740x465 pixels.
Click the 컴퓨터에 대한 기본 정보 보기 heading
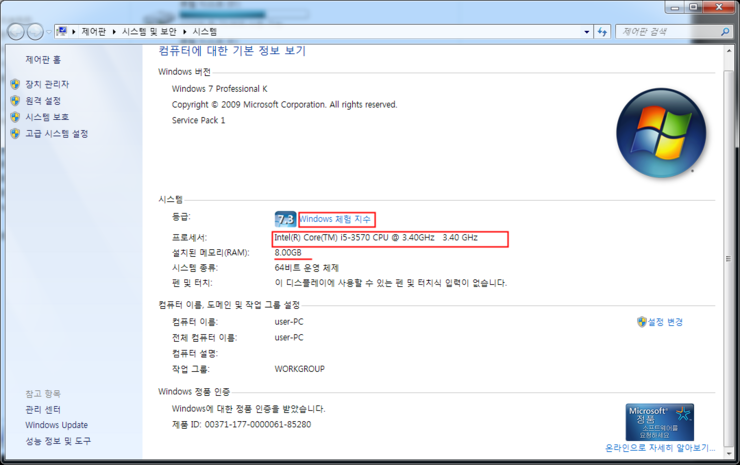pos(232,51)
